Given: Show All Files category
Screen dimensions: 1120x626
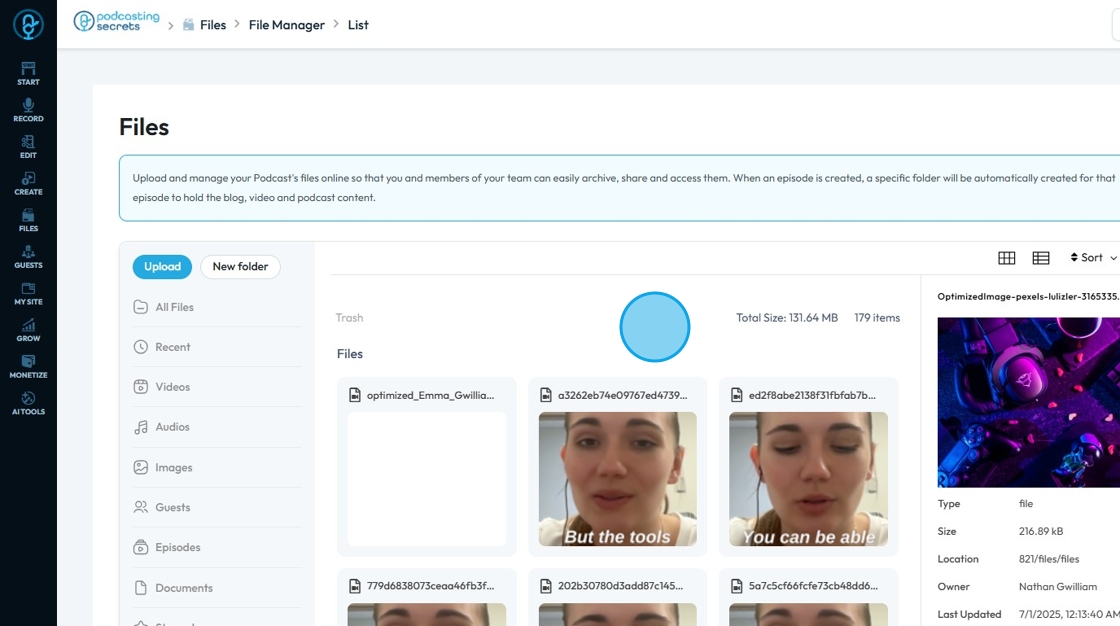Looking at the screenshot, I should point(217,307).
